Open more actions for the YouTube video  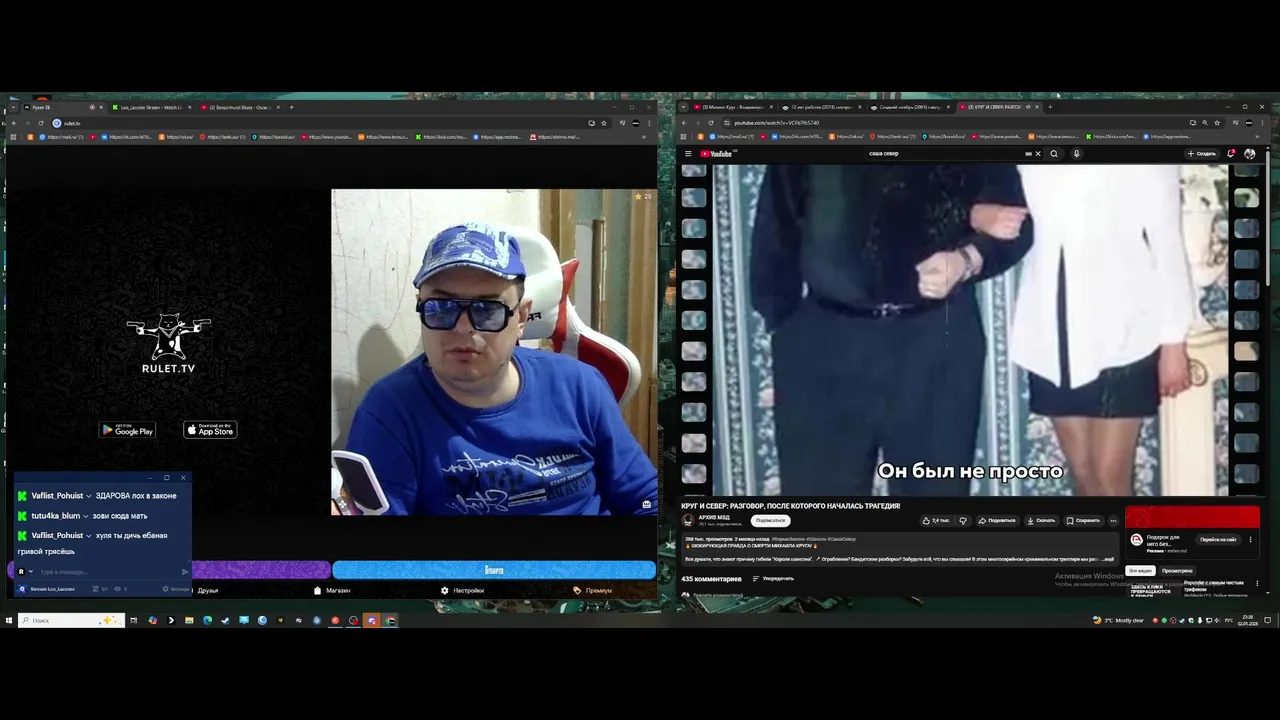coord(1113,520)
